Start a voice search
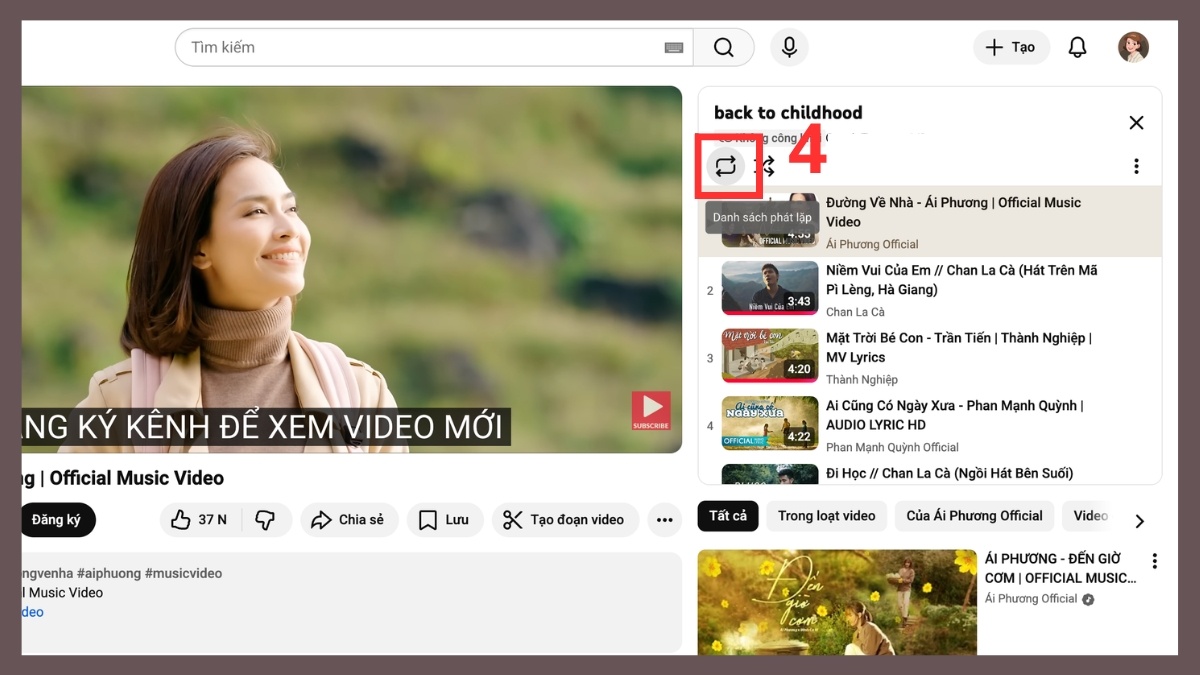This screenshot has height=675, width=1200. (x=789, y=47)
